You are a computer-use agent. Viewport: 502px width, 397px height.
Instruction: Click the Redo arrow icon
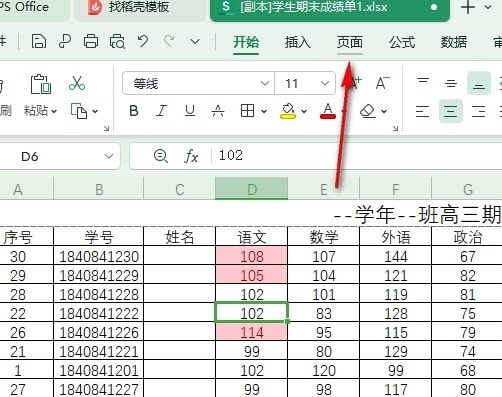pyautogui.click(x=169, y=42)
